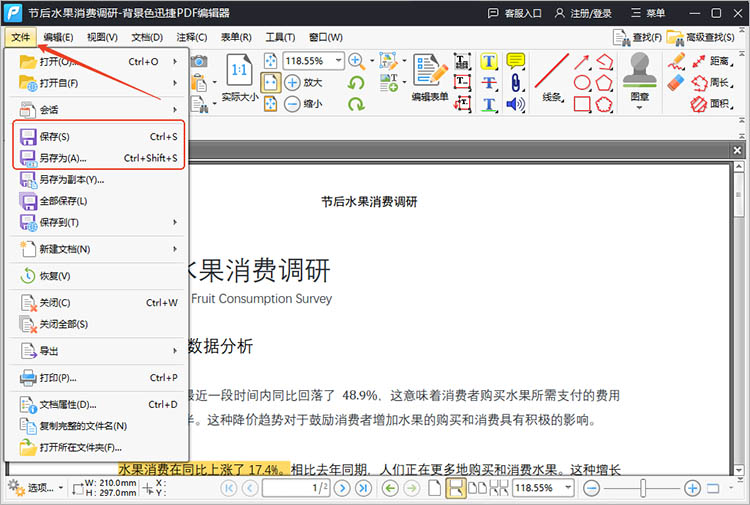Toggle two-page facing layout in status bar

click(477, 488)
